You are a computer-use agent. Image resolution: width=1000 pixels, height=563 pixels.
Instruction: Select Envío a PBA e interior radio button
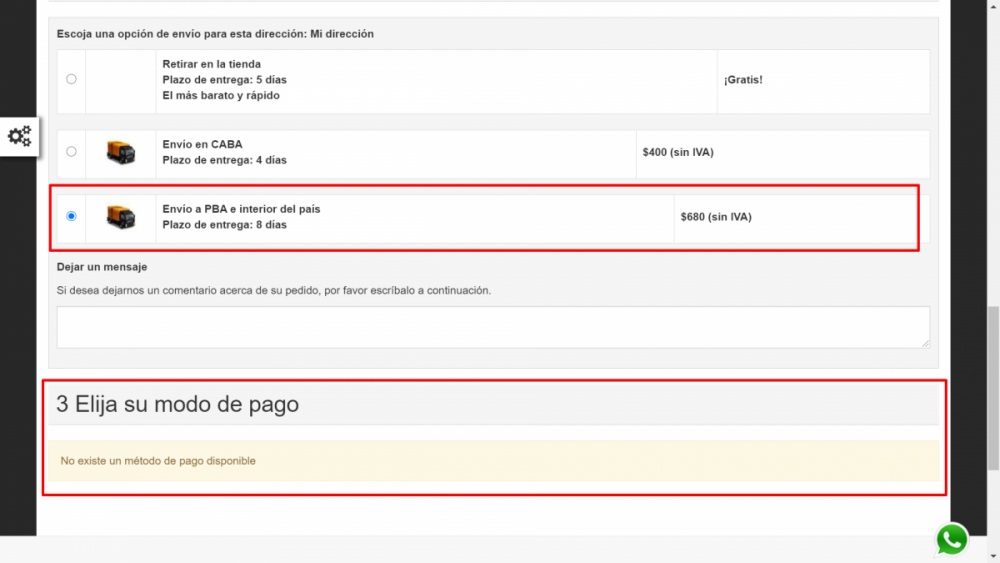[x=71, y=216]
